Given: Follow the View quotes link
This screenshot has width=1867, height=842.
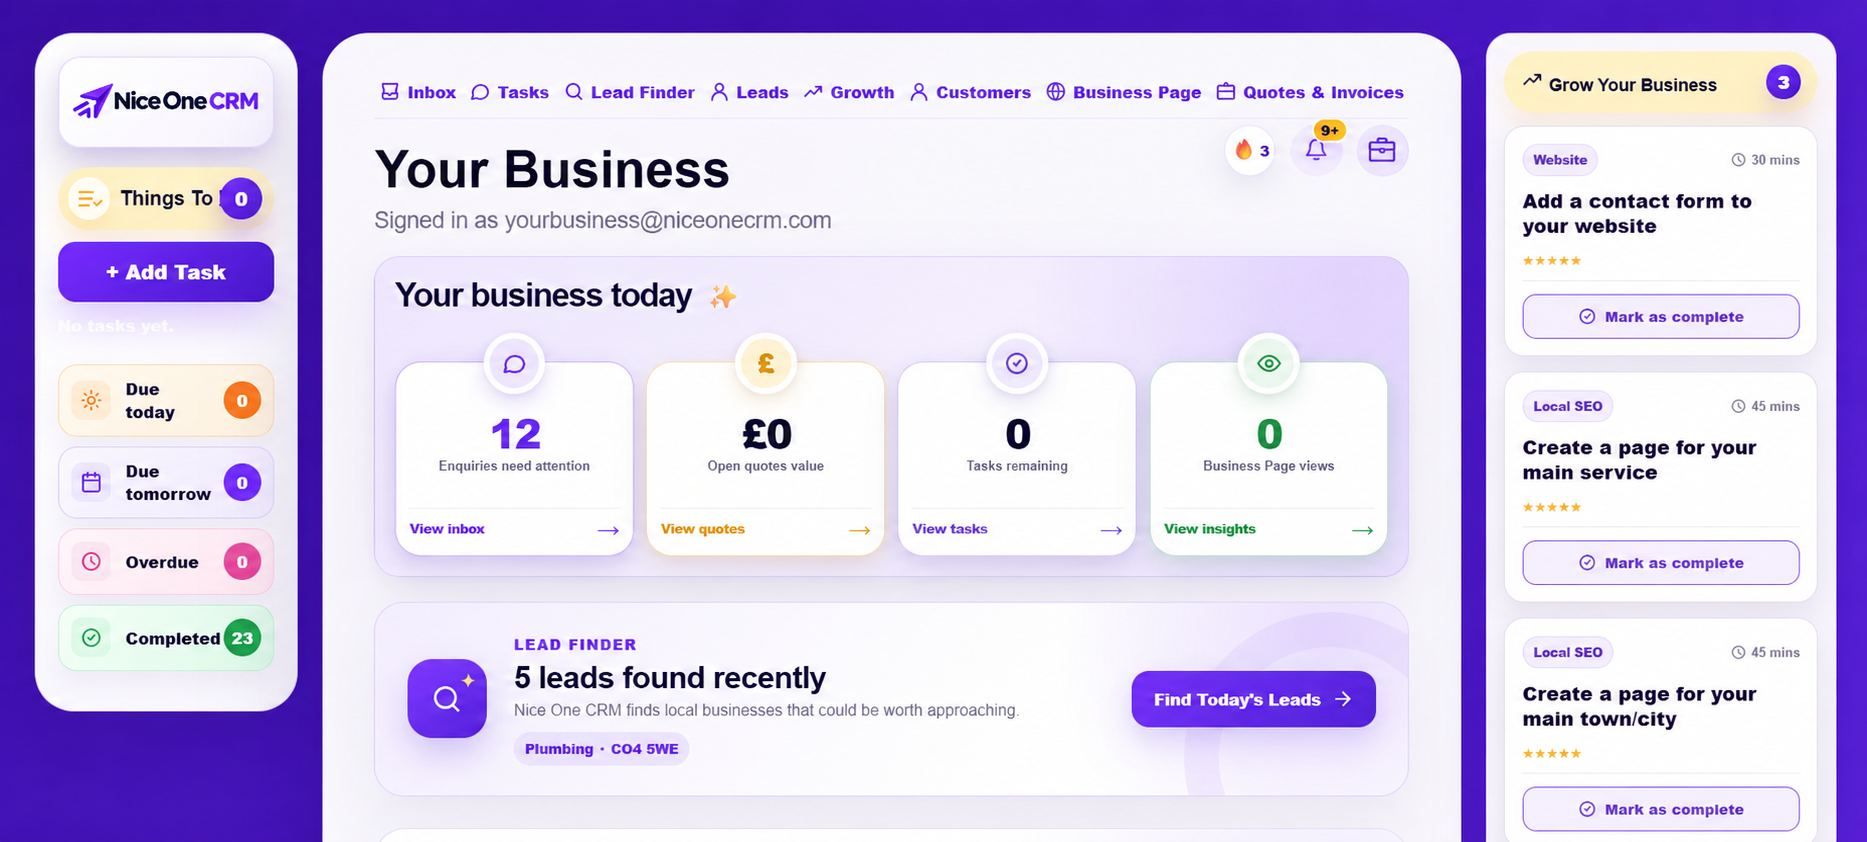Looking at the screenshot, I should (766, 529).
